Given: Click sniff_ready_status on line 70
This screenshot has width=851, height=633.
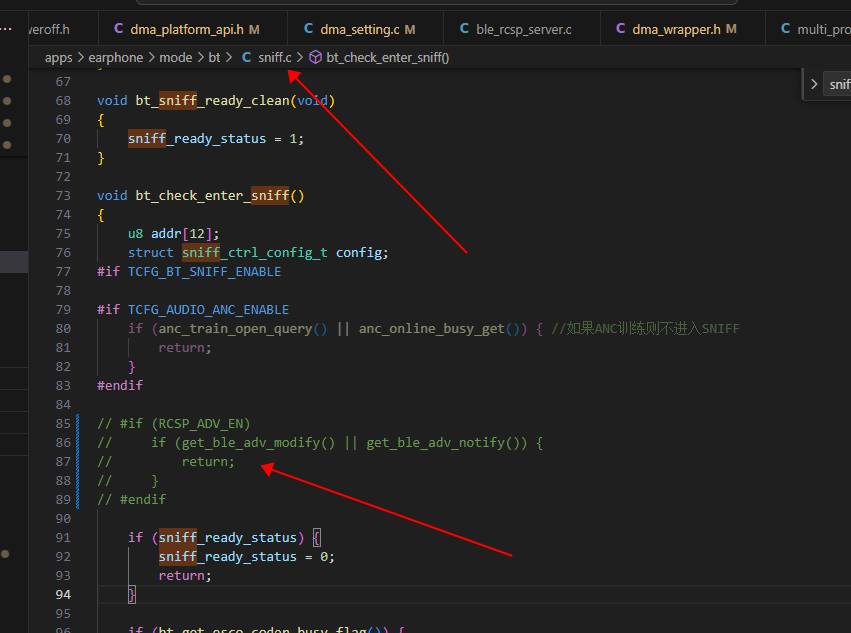Looking at the screenshot, I should click(197, 139).
